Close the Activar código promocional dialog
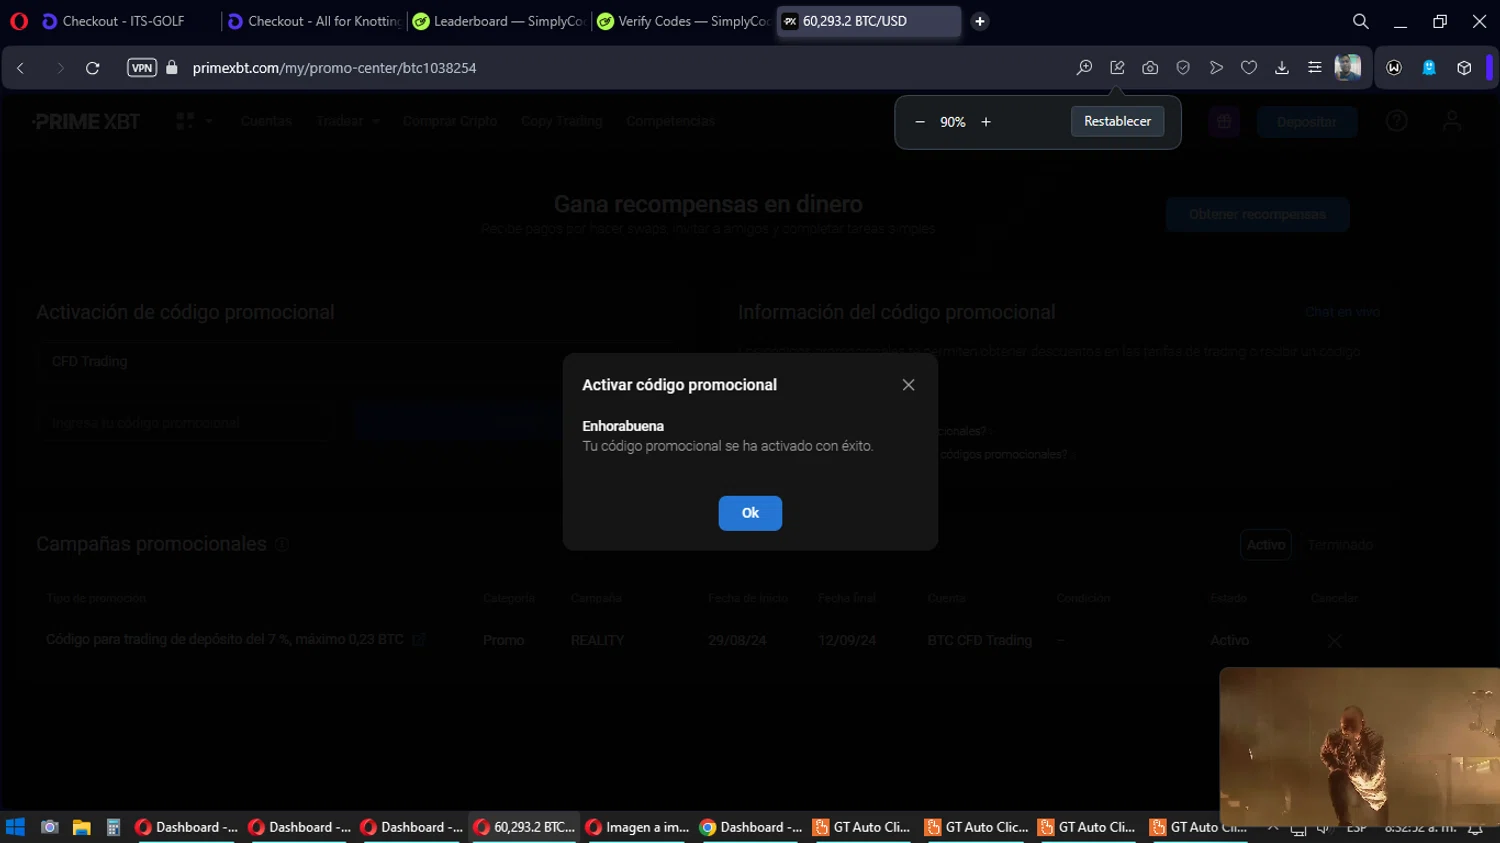The image size is (1500, 843). tap(908, 385)
